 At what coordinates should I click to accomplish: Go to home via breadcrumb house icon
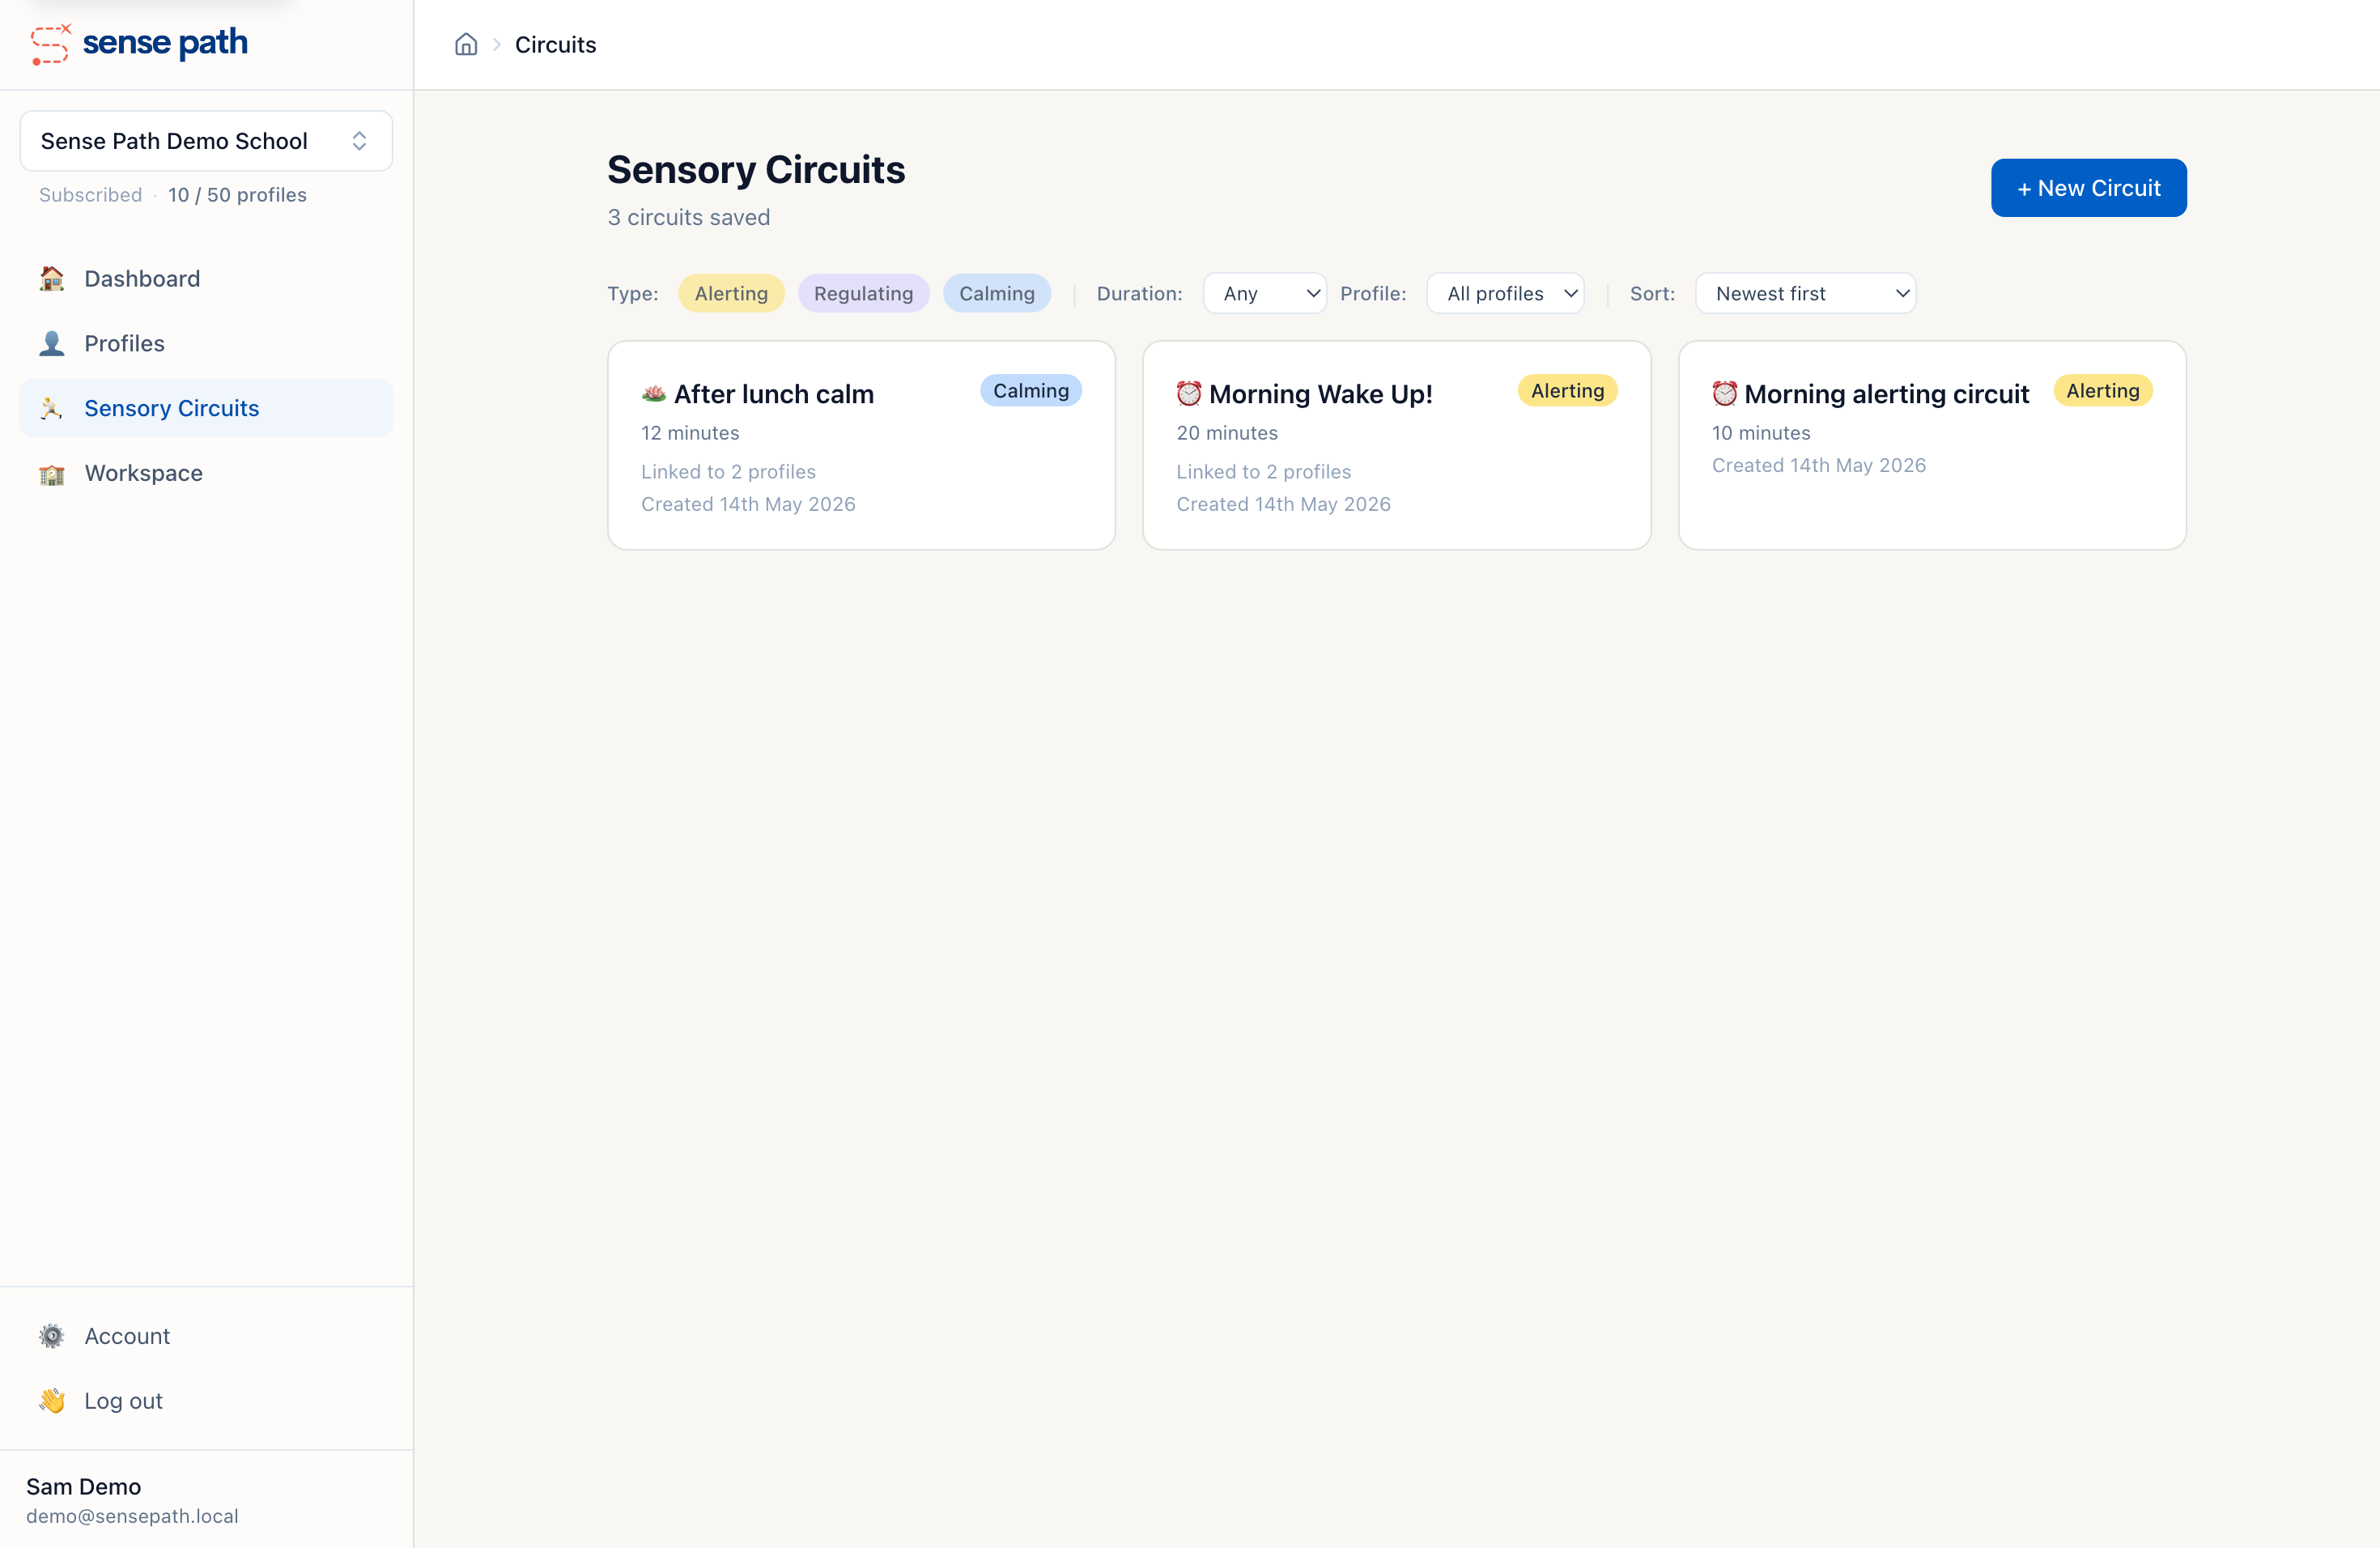(x=466, y=45)
